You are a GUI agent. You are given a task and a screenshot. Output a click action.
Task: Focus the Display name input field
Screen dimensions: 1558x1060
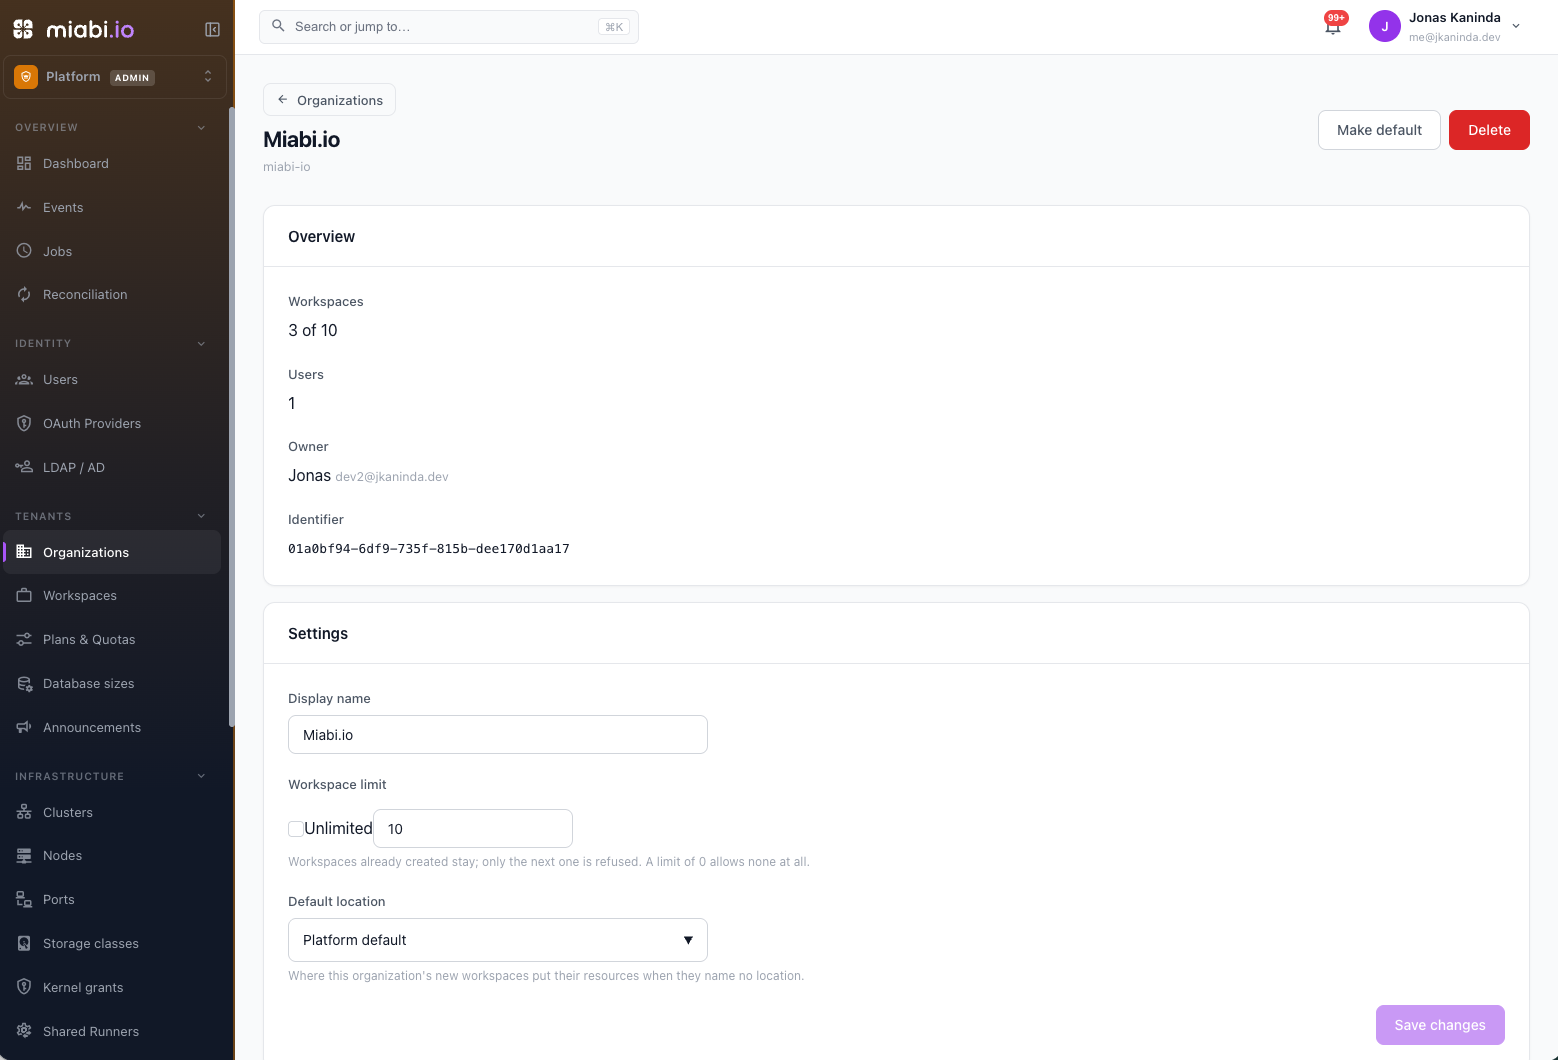coord(498,734)
